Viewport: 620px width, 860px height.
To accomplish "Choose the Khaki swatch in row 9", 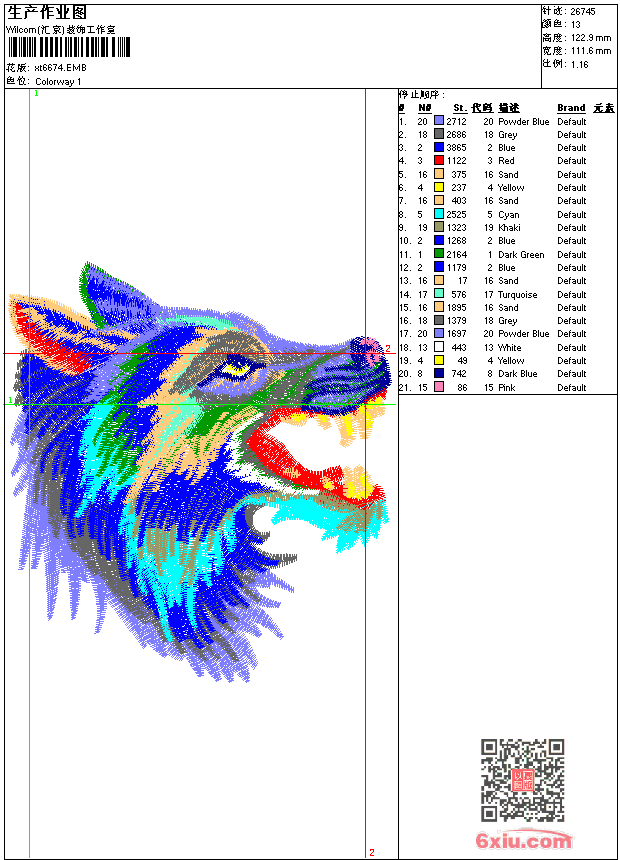I will click(439, 227).
